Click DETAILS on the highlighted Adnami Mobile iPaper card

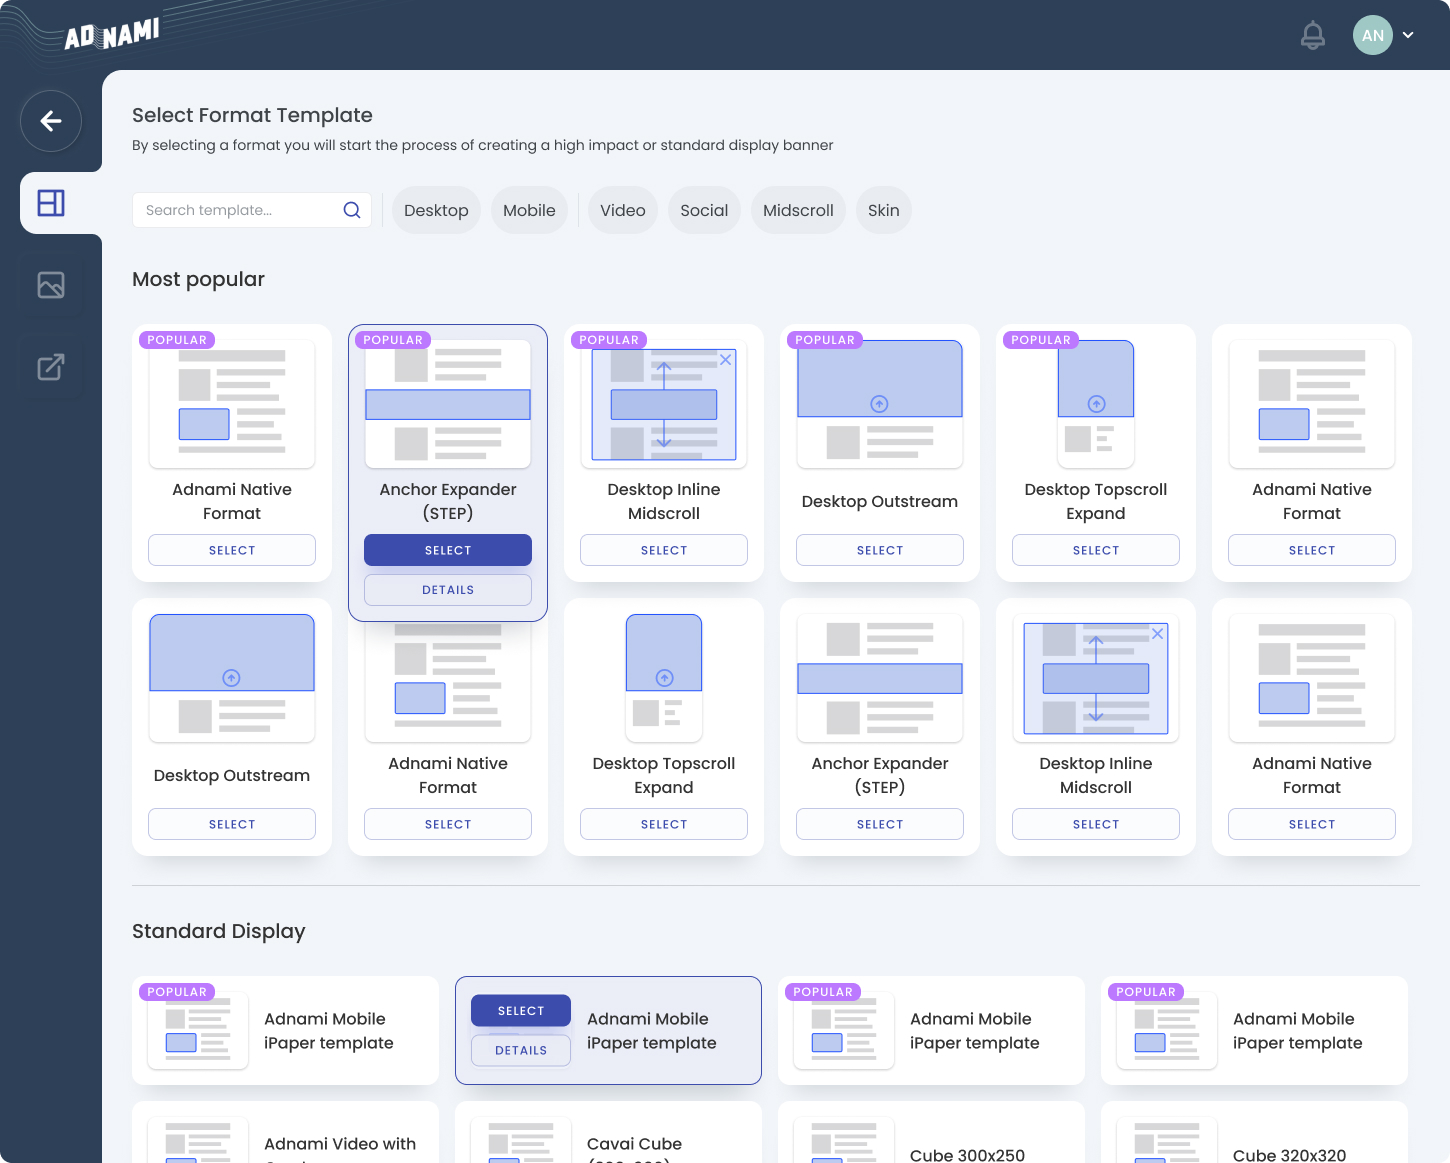(x=521, y=1050)
